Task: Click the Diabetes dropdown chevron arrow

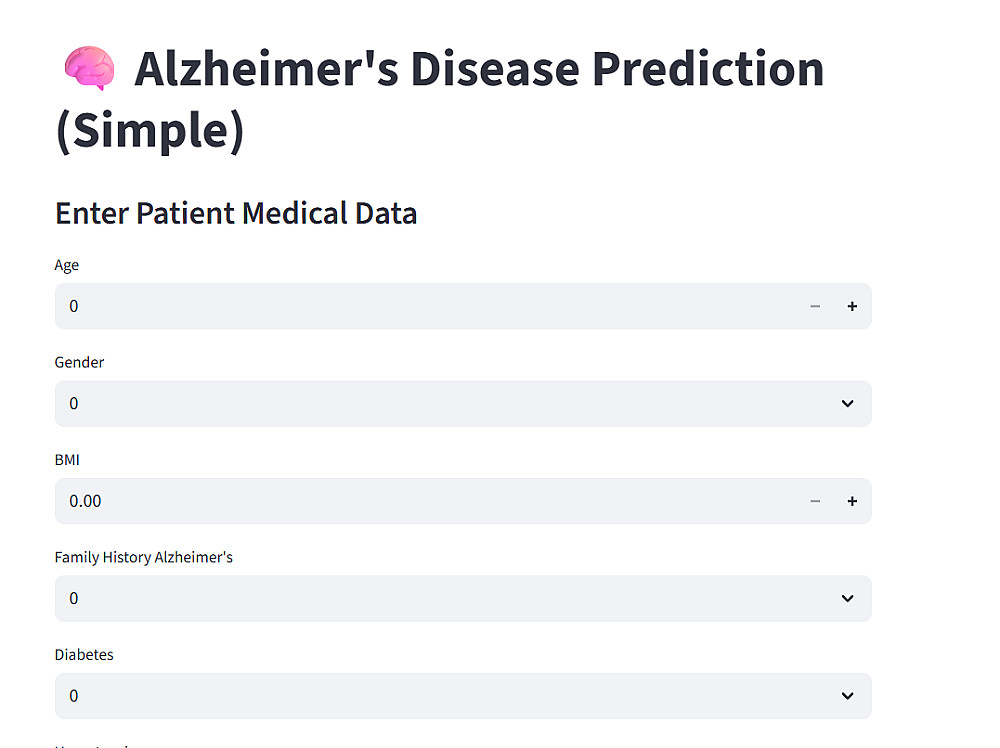Action: [x=847, y=696]
